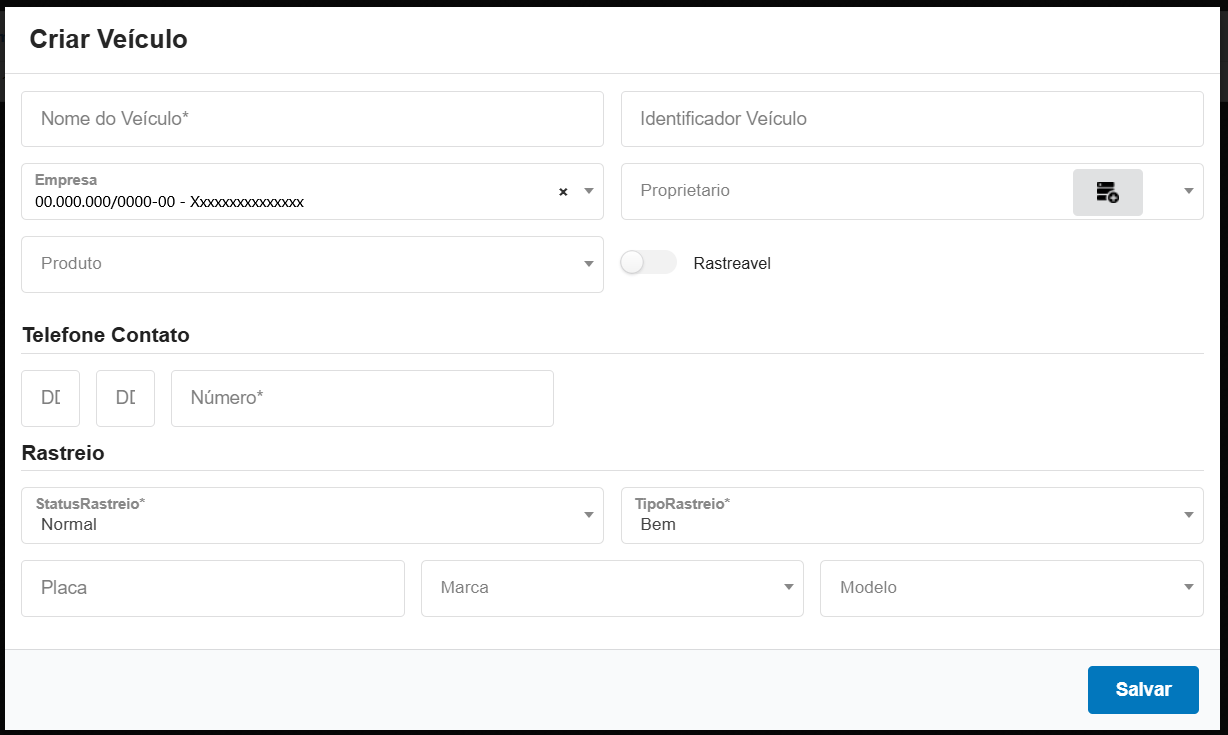Click the Nome do Veículo field
Screen dimensions: 1228x735
312,119
